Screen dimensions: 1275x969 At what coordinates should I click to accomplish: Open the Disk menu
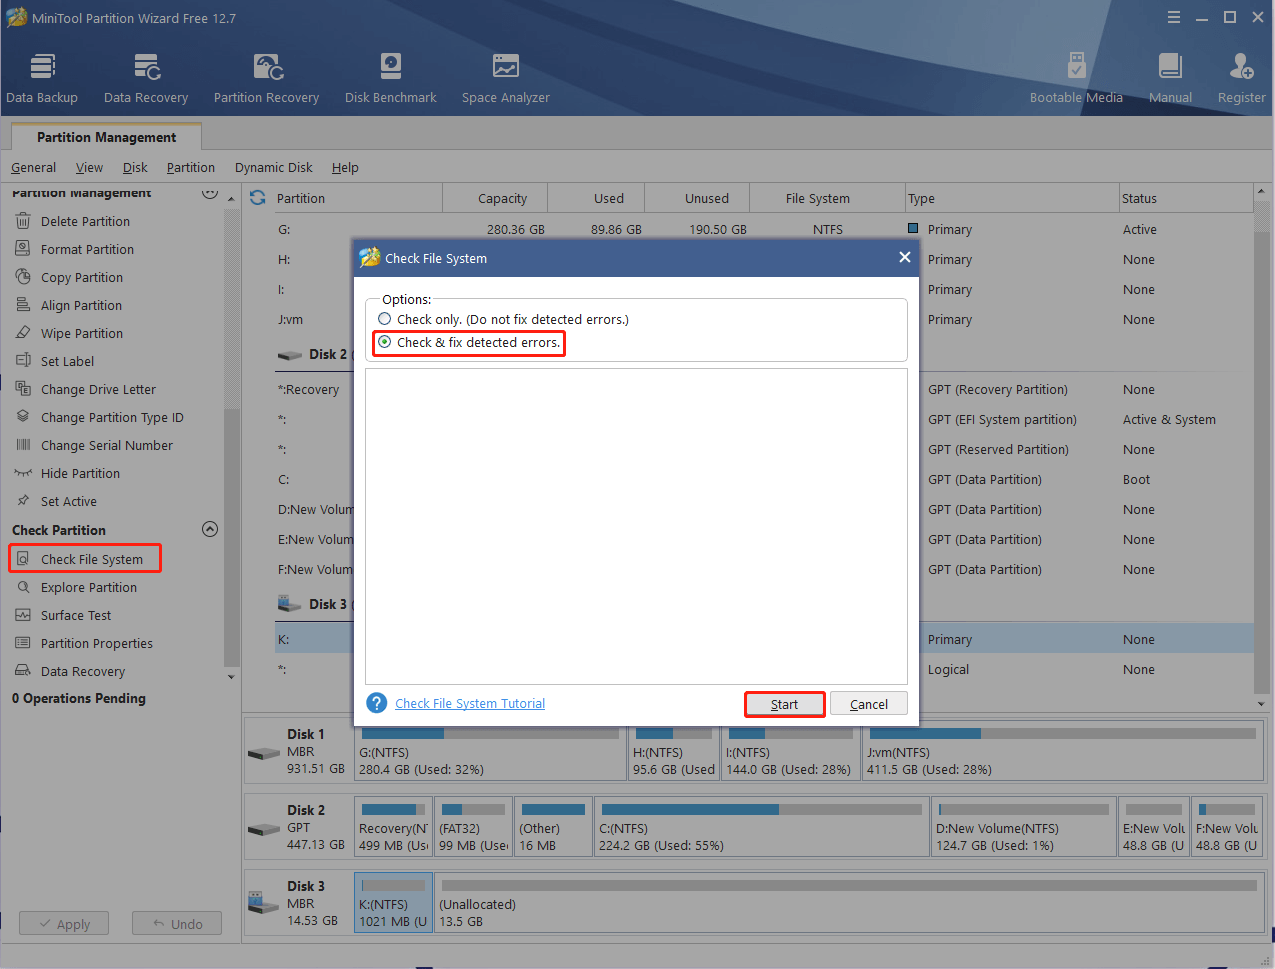(135, 168)
